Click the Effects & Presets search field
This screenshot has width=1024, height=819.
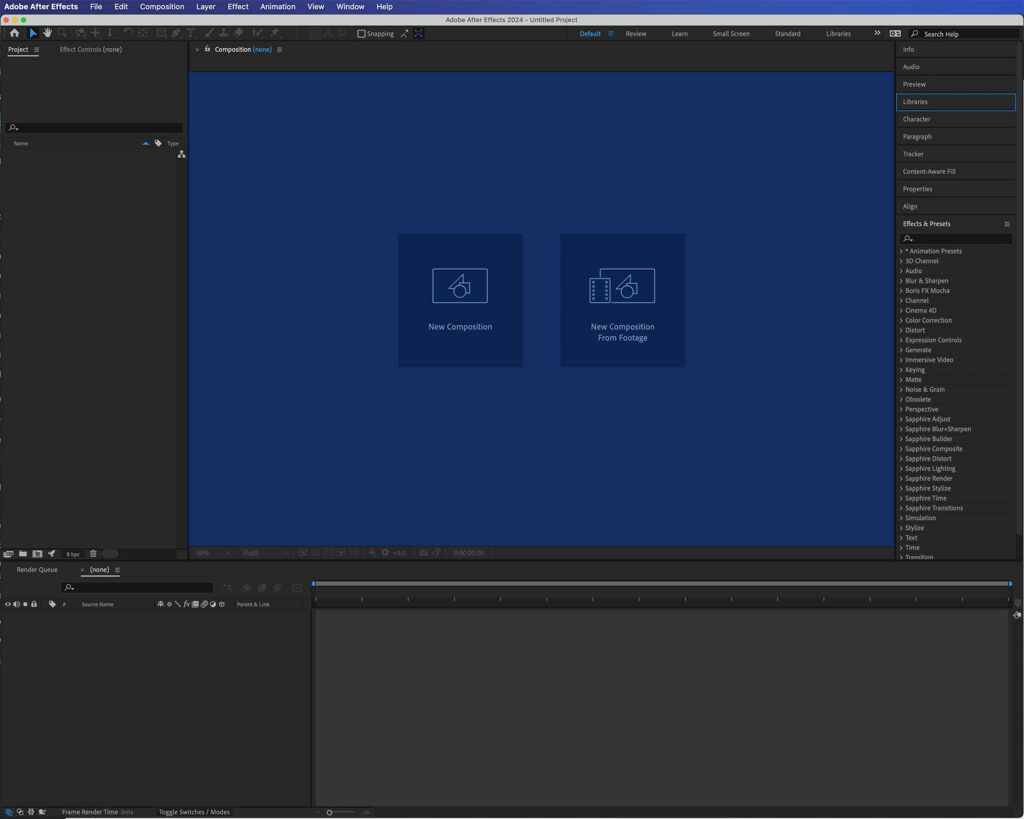pyautogui.click(x=956, y=238)
